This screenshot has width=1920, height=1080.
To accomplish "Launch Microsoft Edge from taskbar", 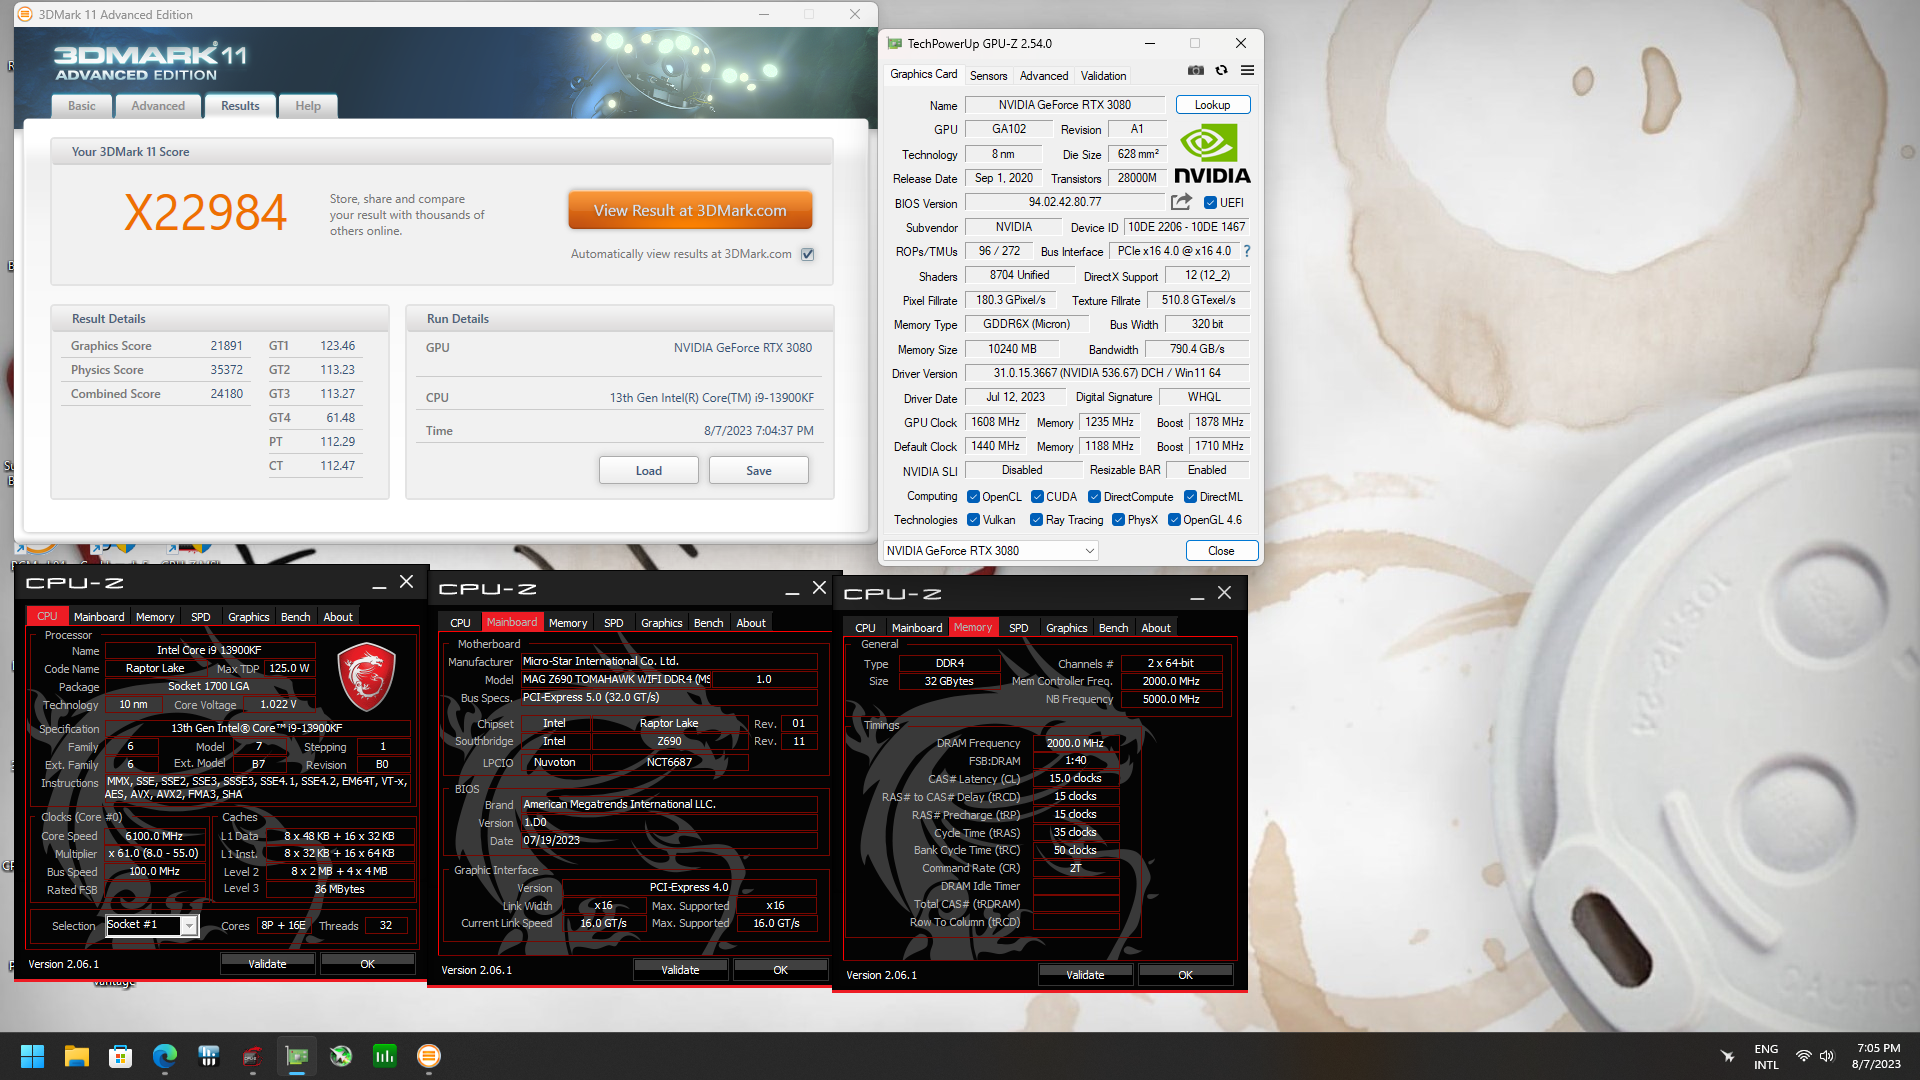I will pos(165,1056).
